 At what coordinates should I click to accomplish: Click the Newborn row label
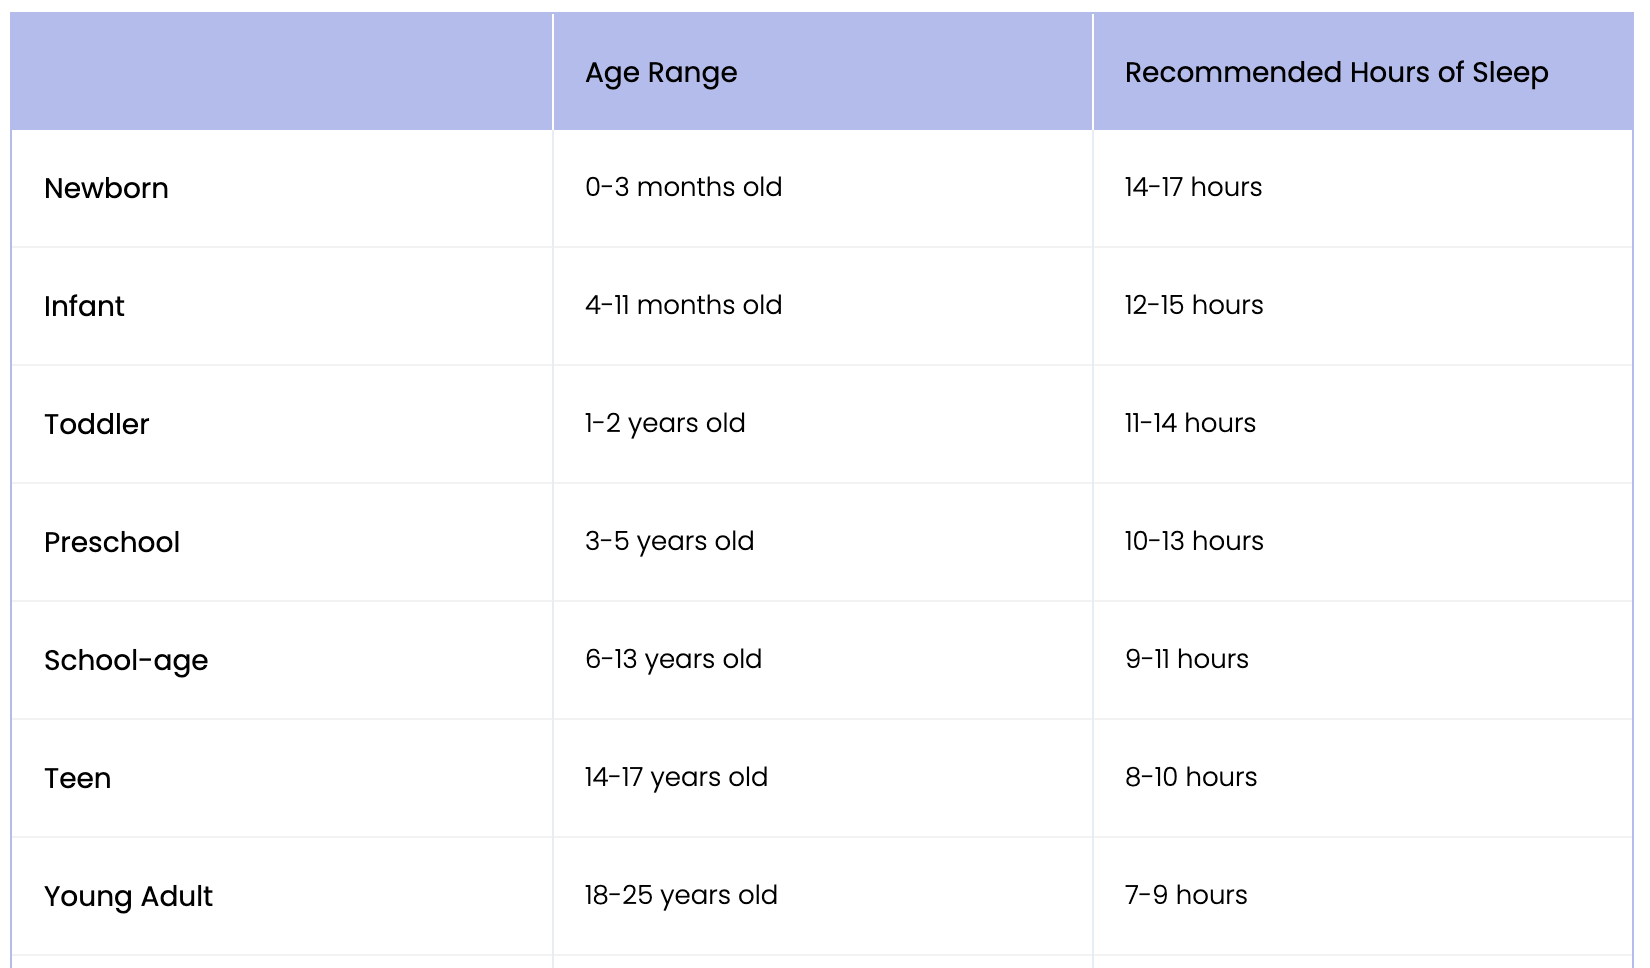tap(106, 188)
